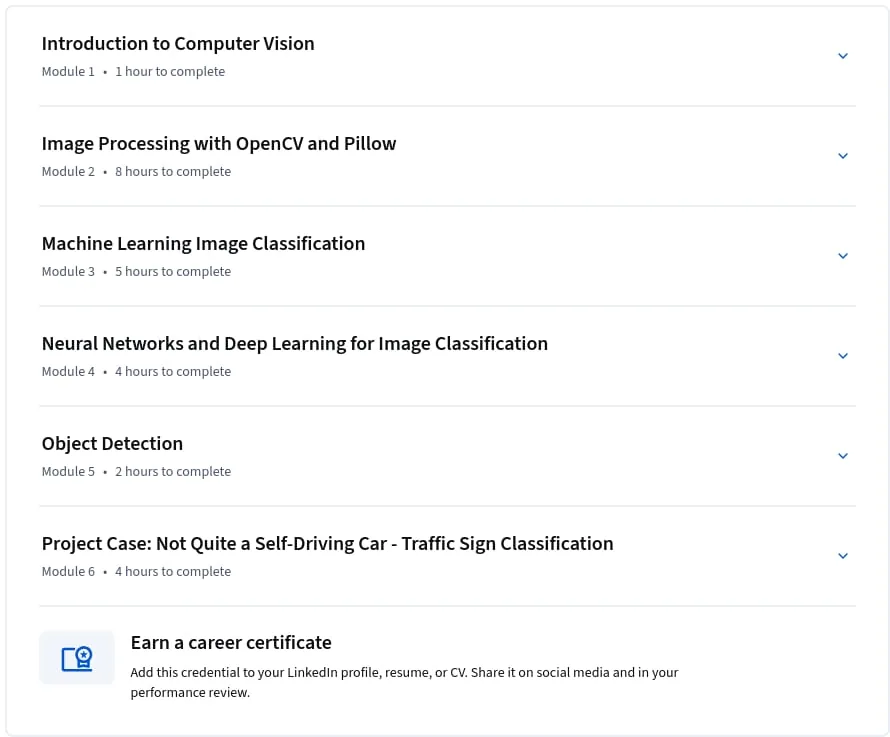Click Module 1 one hour label
The height and width of the screenshot is (737, 890).
[133, 72]
